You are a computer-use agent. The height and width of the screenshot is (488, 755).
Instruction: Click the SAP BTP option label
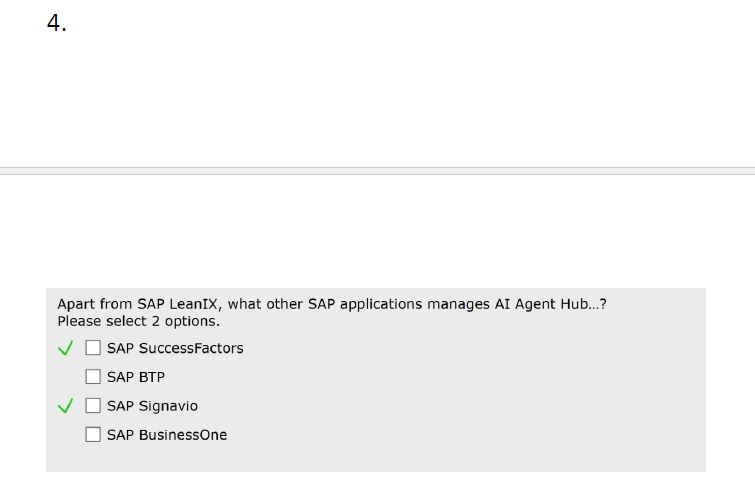point(136,377)
